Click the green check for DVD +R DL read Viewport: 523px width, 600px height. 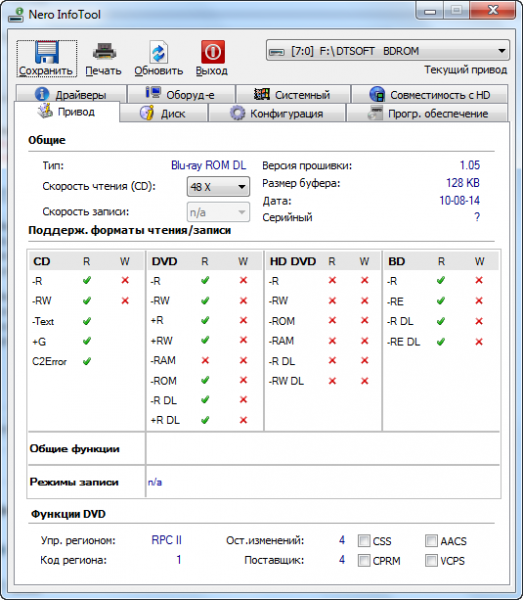tap(205, 420)
